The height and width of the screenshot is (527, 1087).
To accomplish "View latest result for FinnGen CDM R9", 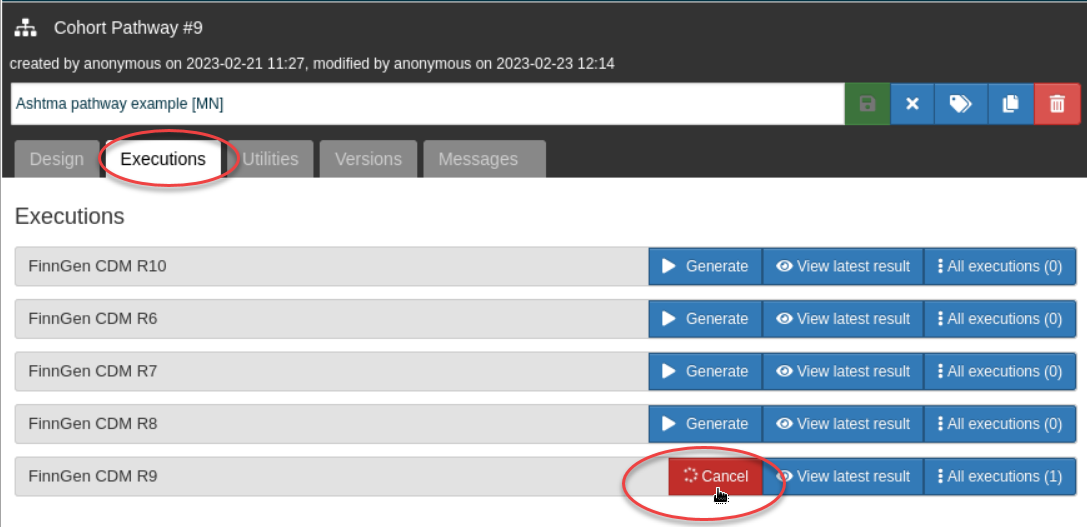I will coord(843,476).
